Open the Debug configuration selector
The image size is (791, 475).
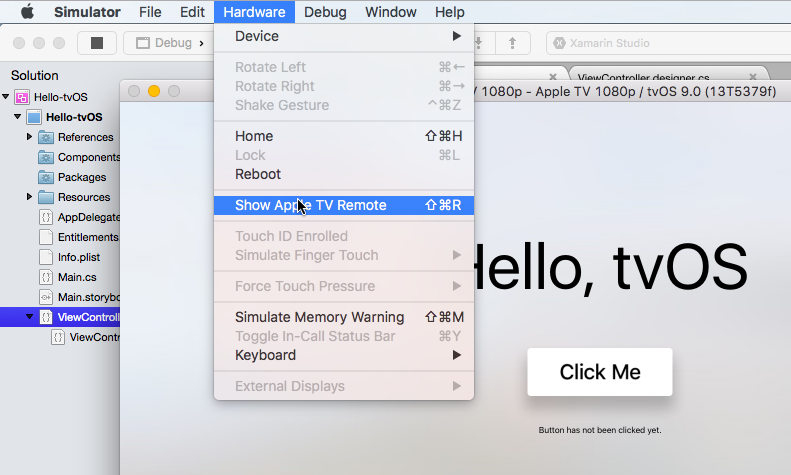click(x=170, y=43)
